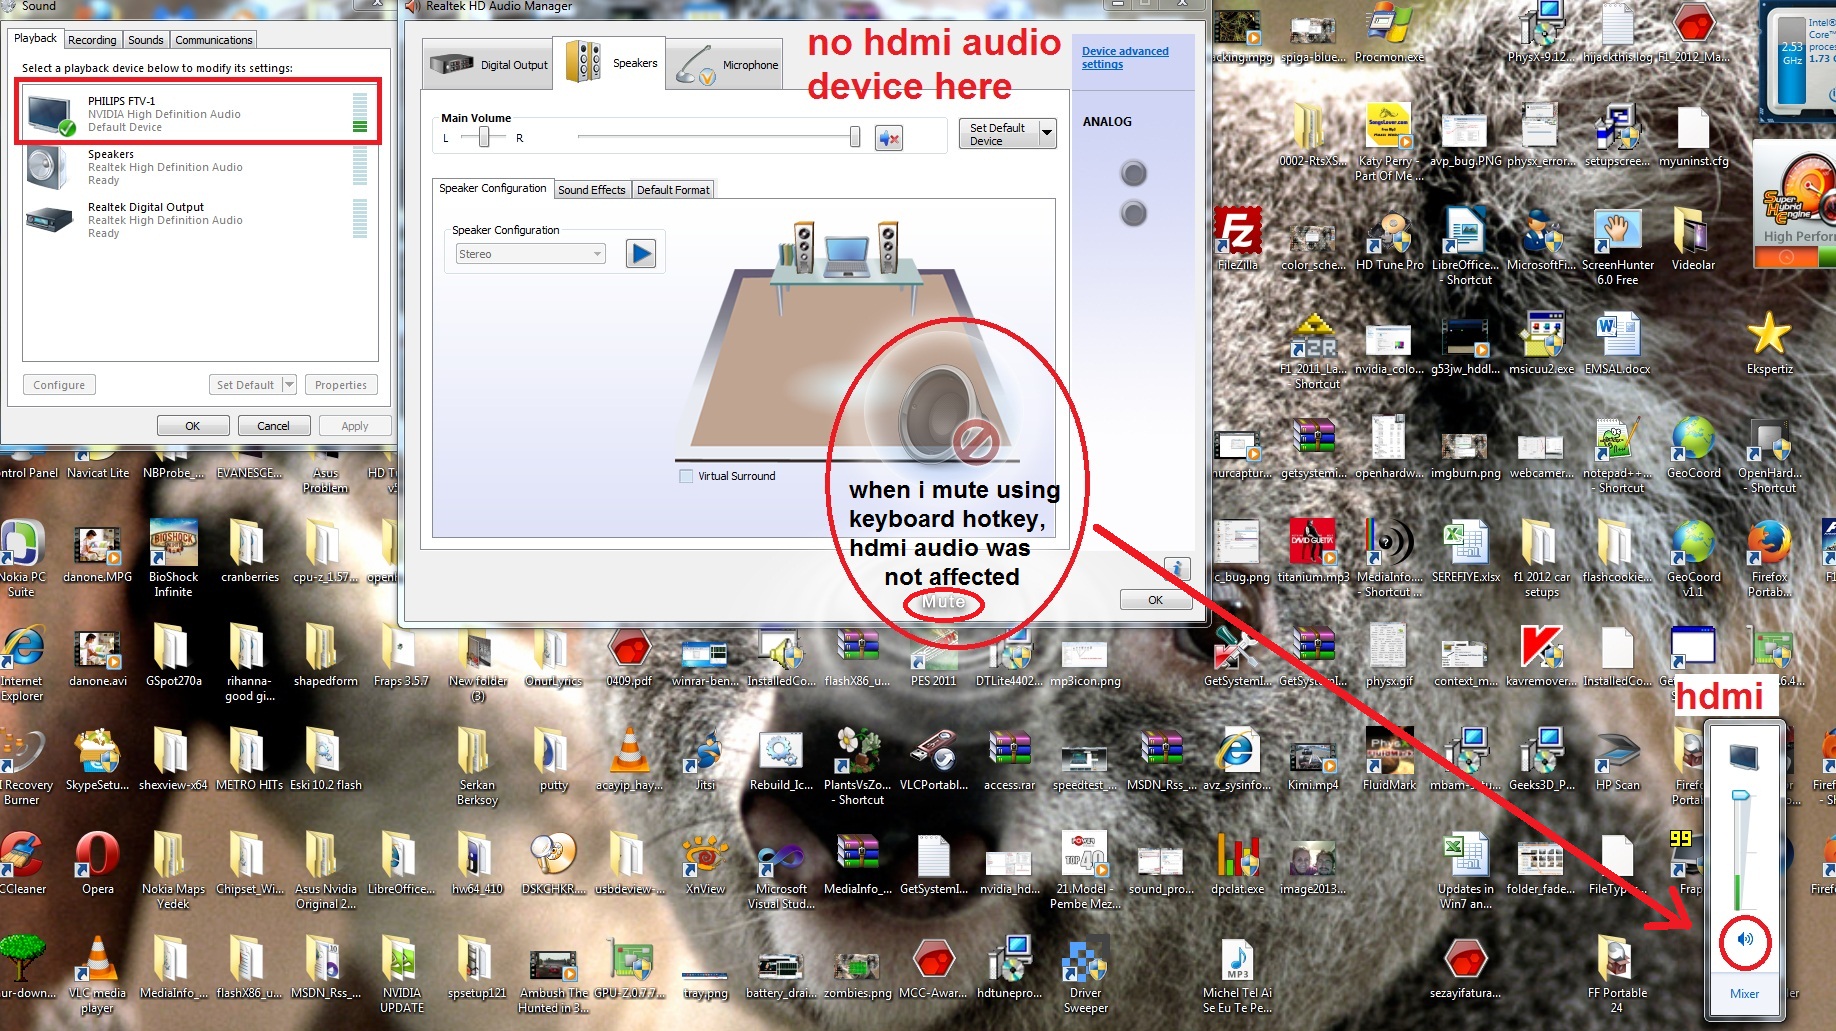
Task: Open the ScreenHunter 6.0 Free icon
Action: point(1617,247)
